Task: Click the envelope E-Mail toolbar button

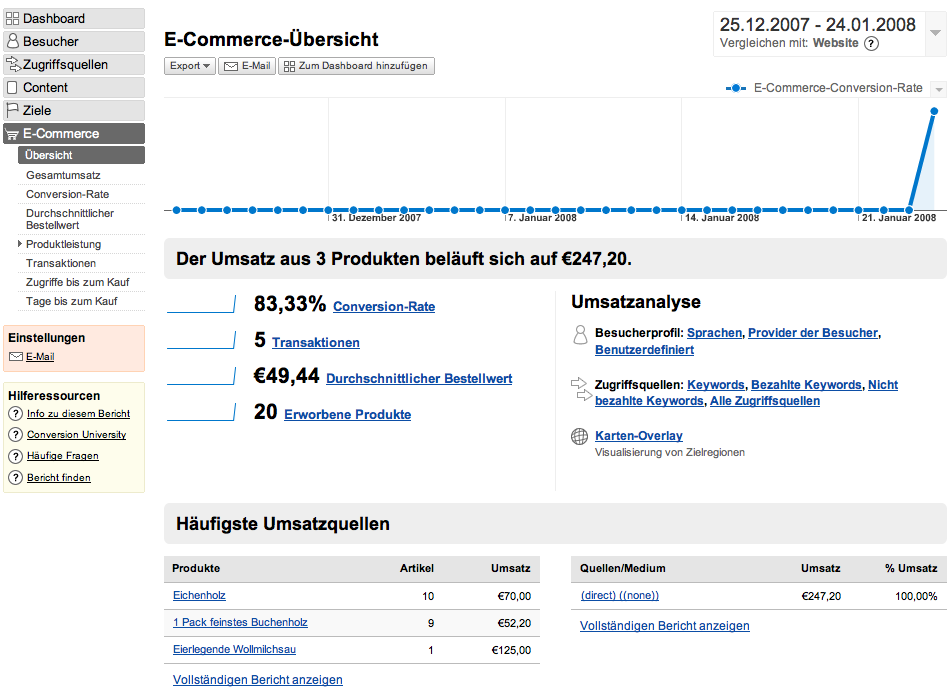Action: point(246,66)
